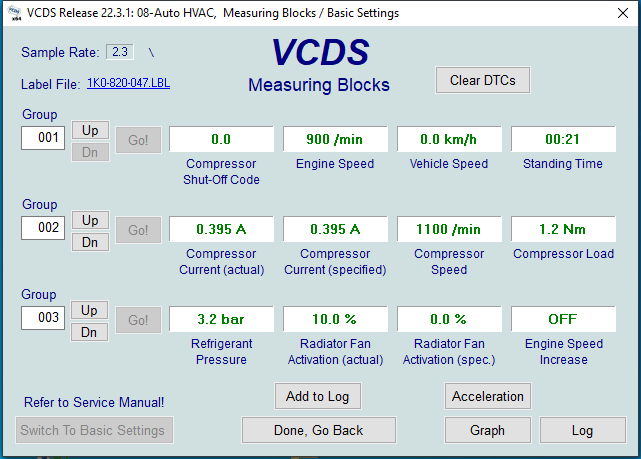Click the Engine Speed 900 /min field
Viewport: 641px width, 459px height.
click(x=334, y=139)
